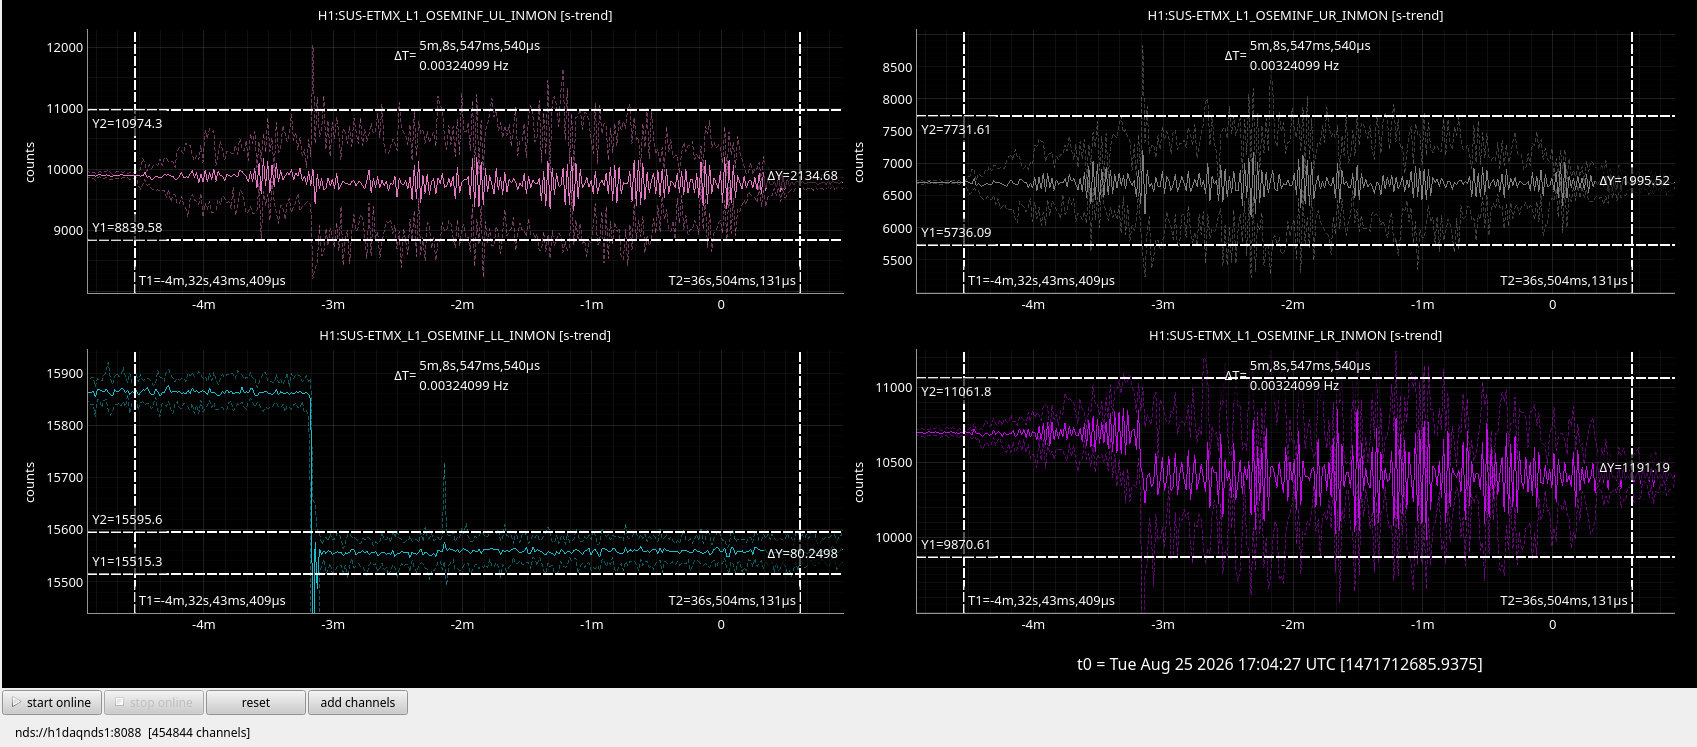This screenshot has height=747, width=1697.
Task: Click the 15500 y-axis tick in LL plot
Action: click(65, 582)
